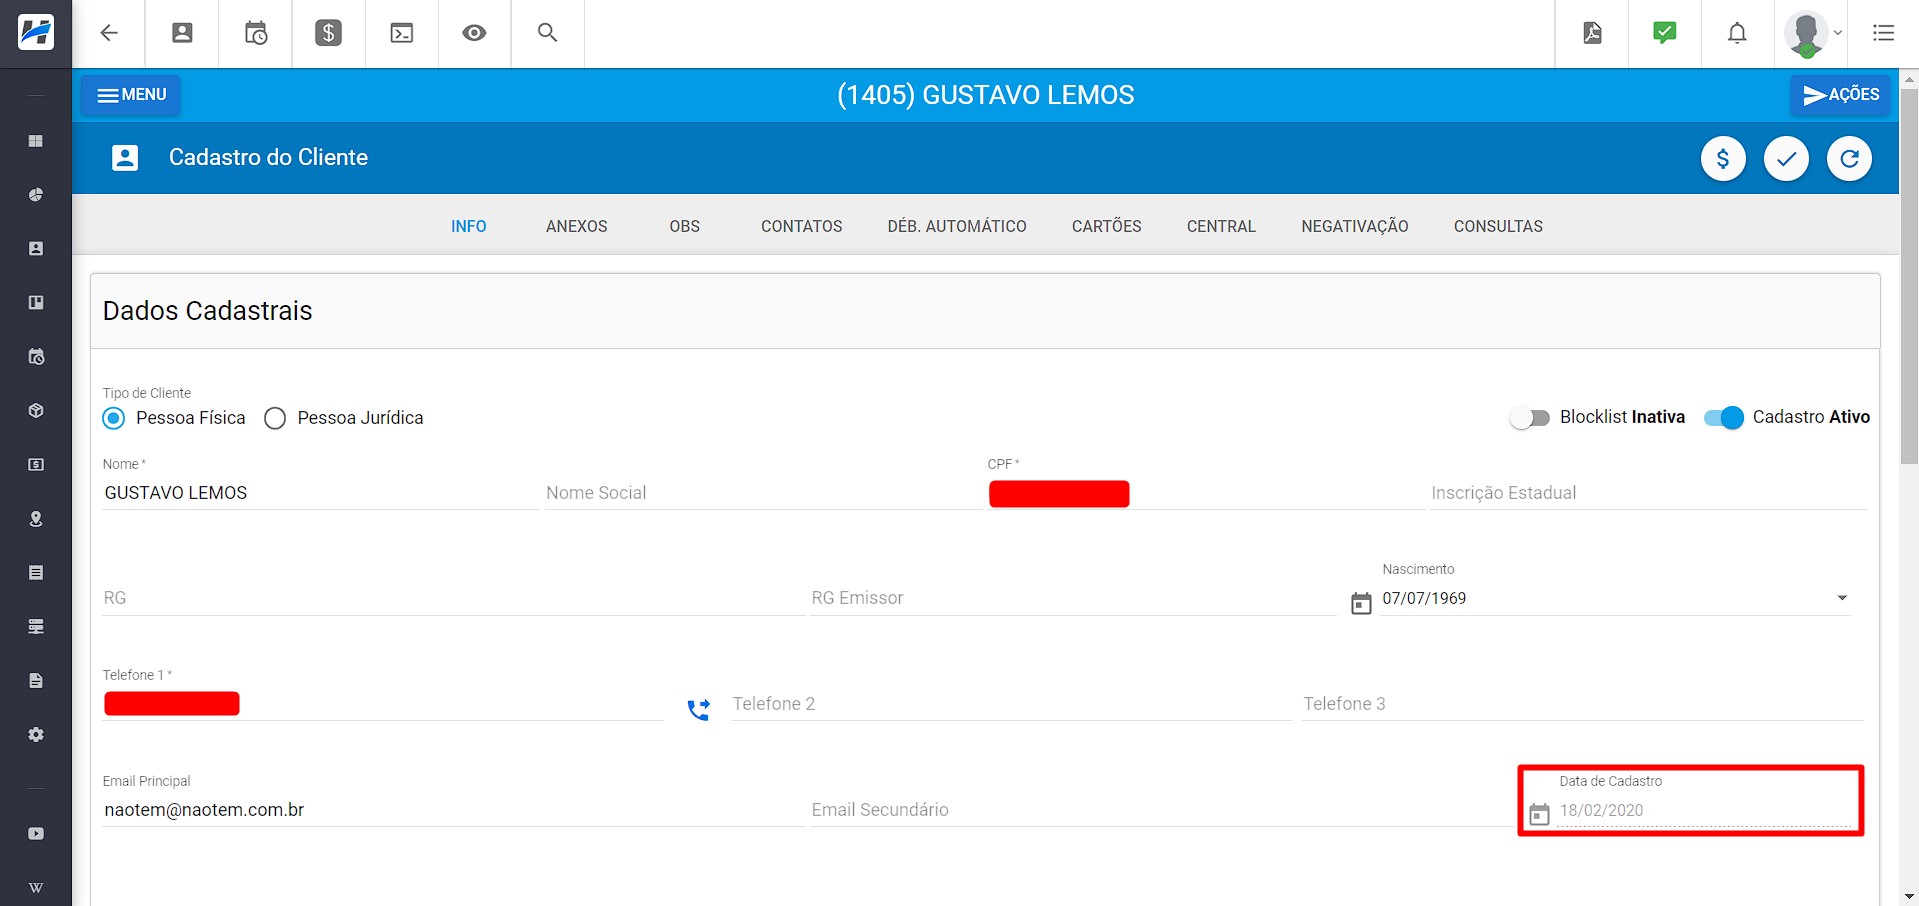Click the Email Secundário field
The height and width of the screenshot is (906, 1919).
coord(1160,810)
